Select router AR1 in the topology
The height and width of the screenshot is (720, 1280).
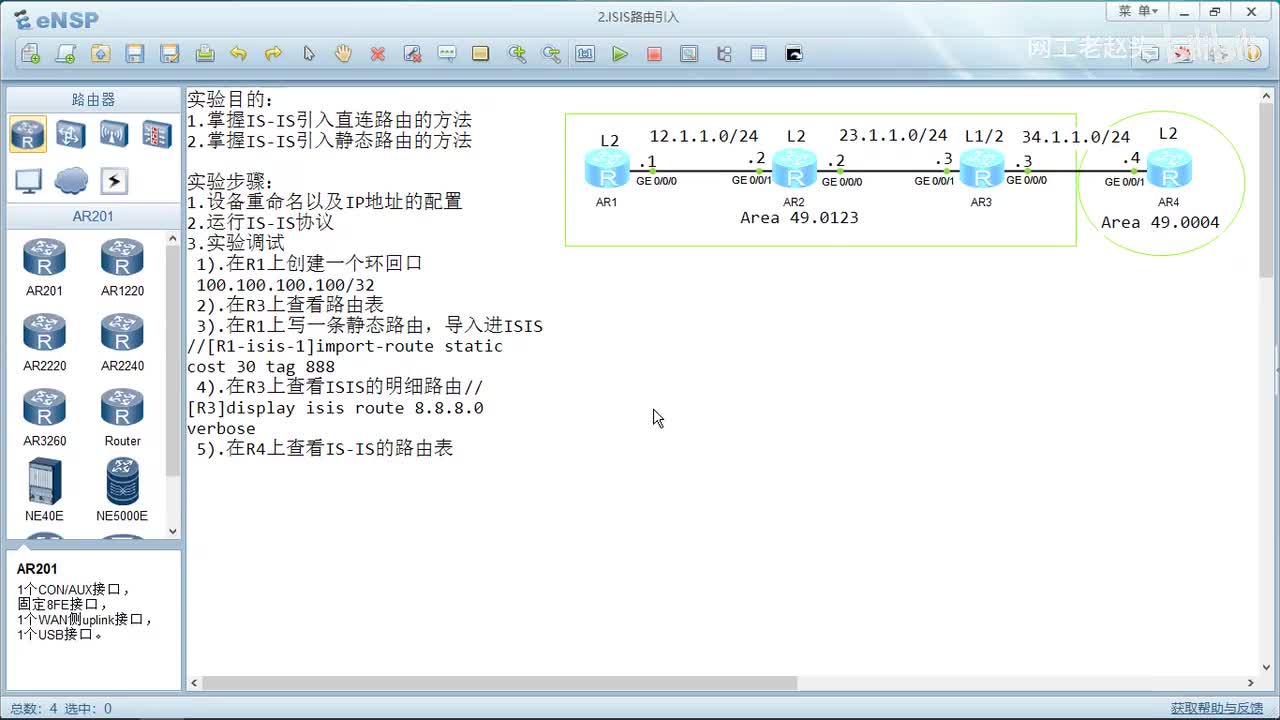tap(607, 168)
